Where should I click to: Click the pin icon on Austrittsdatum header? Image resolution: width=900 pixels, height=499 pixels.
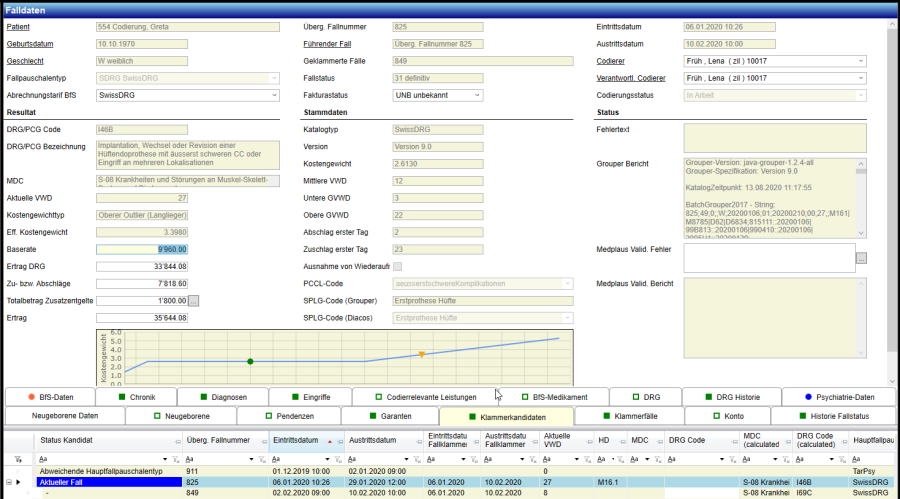419,440
